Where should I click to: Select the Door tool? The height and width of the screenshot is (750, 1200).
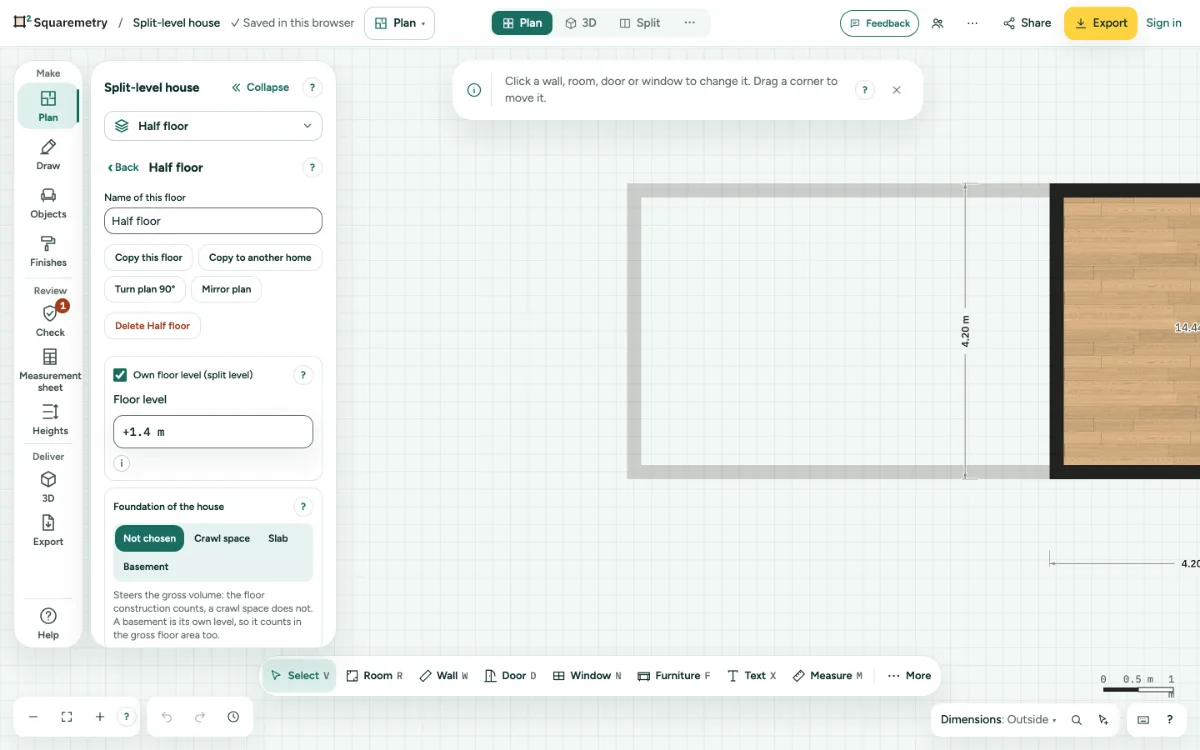pyautogui.click(x=510, y=676)
